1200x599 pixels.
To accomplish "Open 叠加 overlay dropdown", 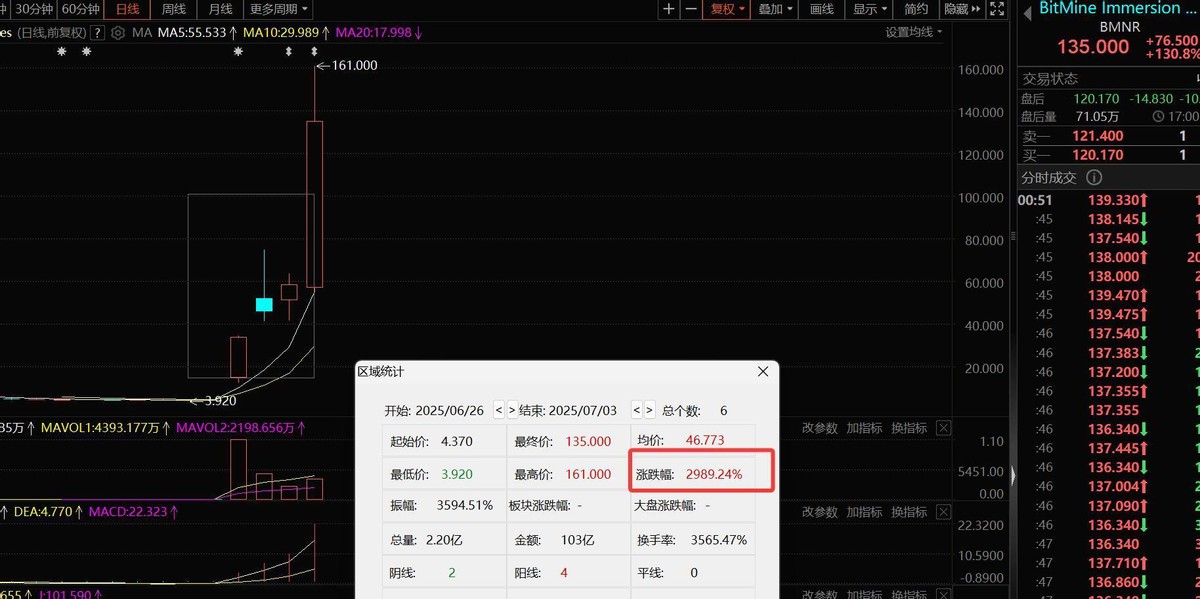I will [x=775, y=9].
